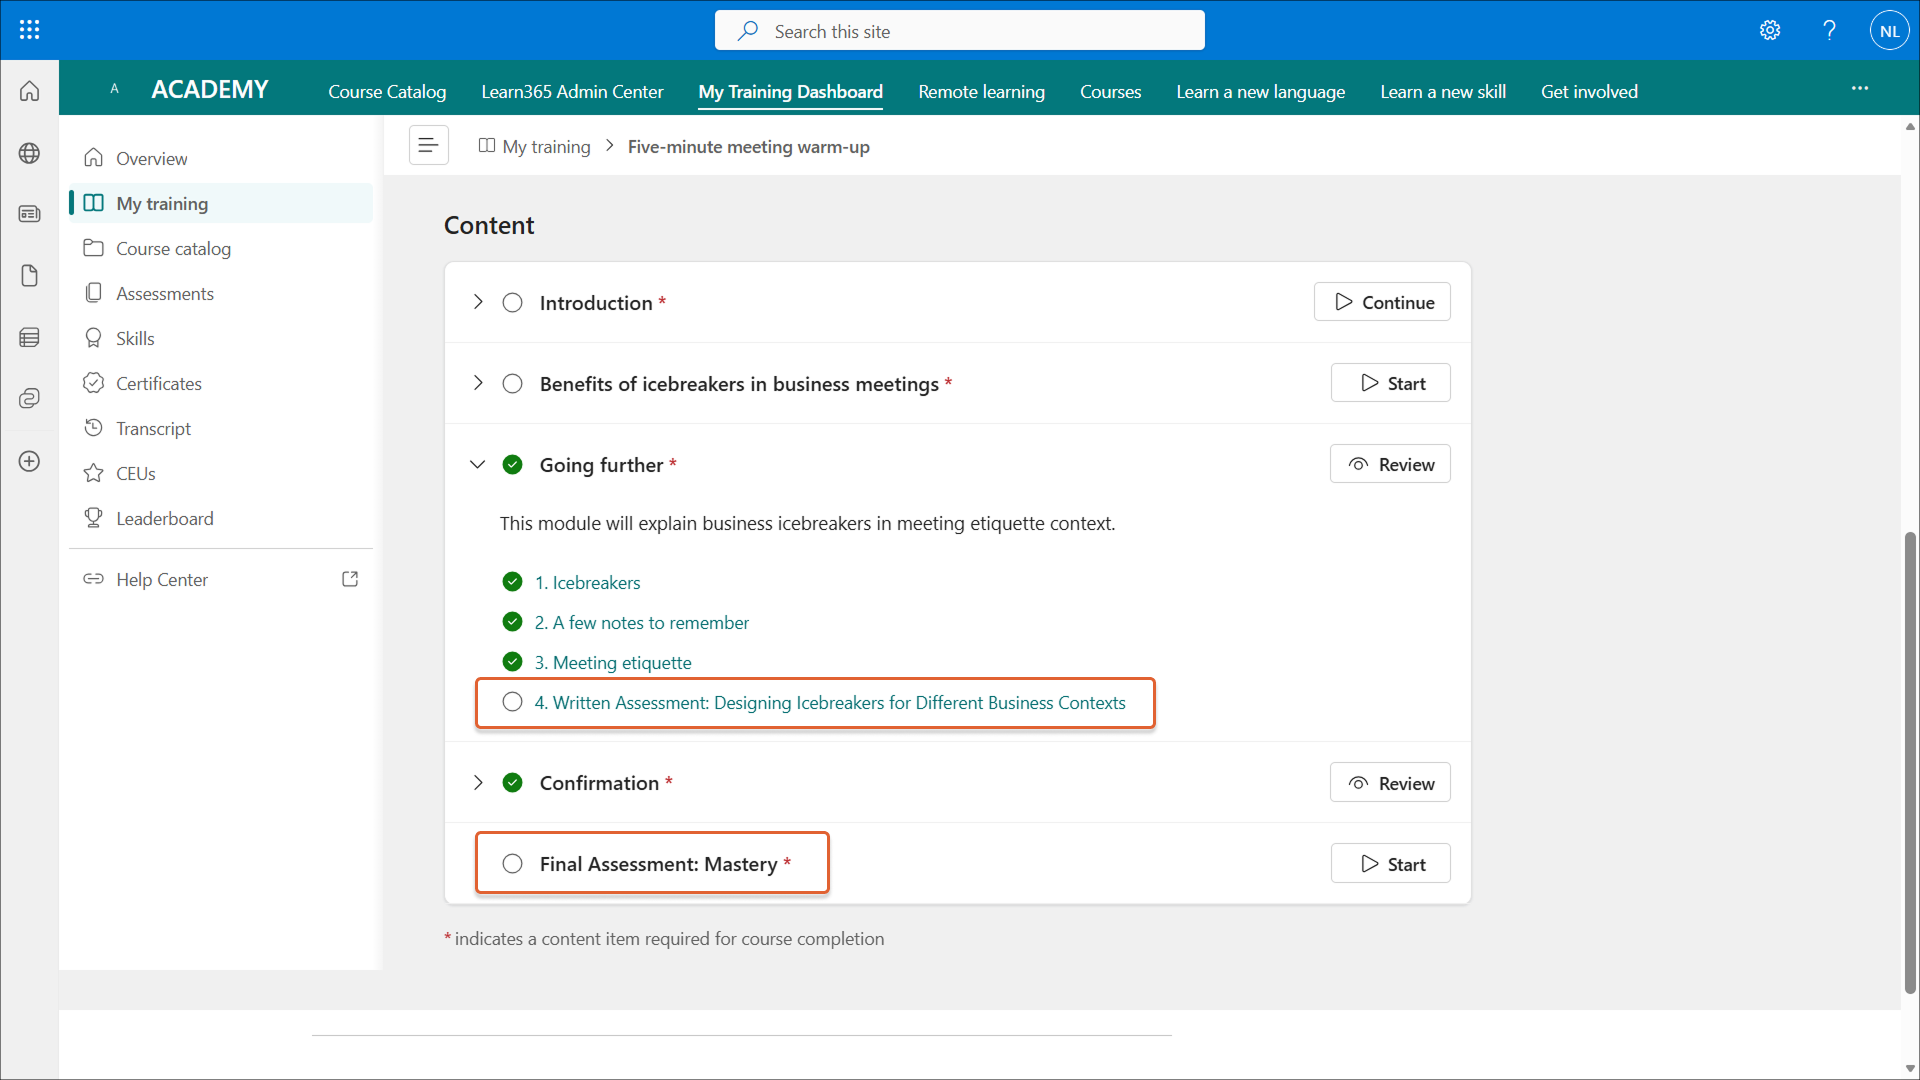Viewport: 1920px width, 1080px height.
Task: Click the Introduction status circle
Action: pyautogui.click(x=512, y=302)
